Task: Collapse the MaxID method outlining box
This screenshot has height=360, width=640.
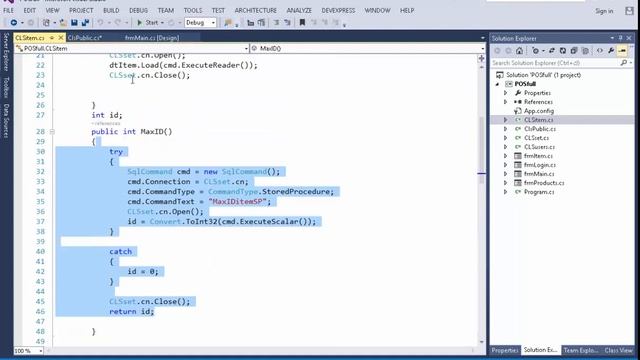Action: click(x=52, y=132)
